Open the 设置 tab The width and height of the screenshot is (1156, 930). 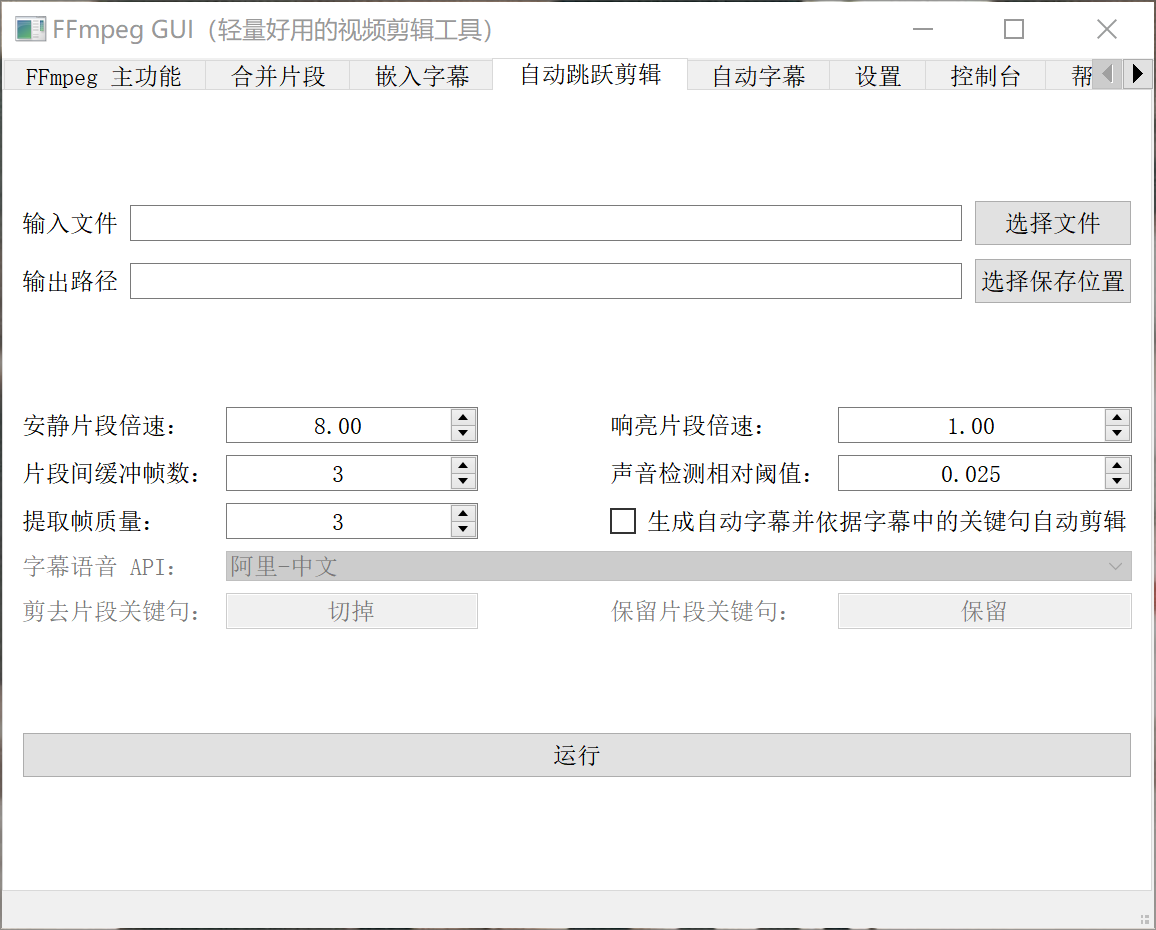[x=878, y=76]
